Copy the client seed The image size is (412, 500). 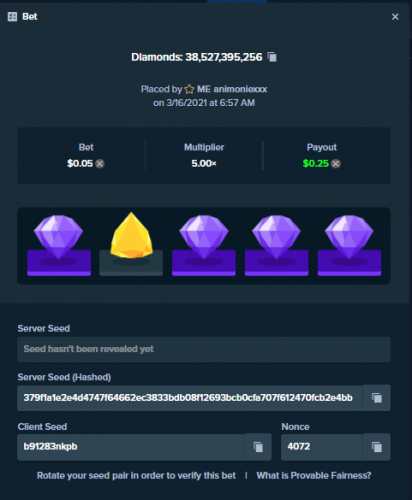[x=258, y=447]
